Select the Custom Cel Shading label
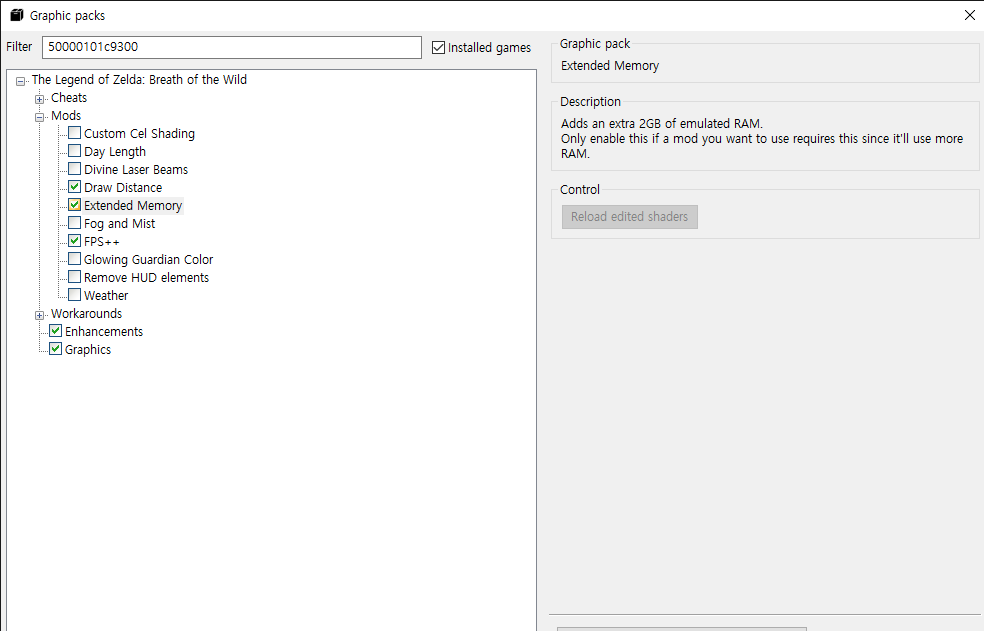The height and width of the screenshot is (631, 984). tap(139, 134)
